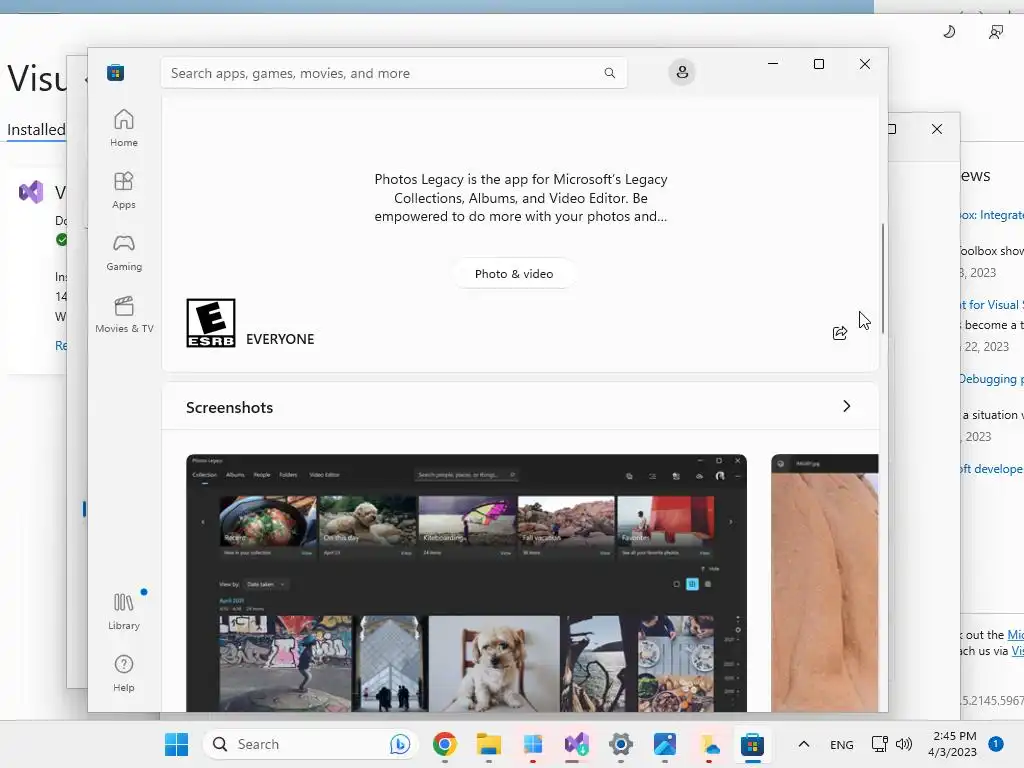Switch to Installed tab in Visual Studio Installer
1024x768 pixels.
[x=36, y=129]
